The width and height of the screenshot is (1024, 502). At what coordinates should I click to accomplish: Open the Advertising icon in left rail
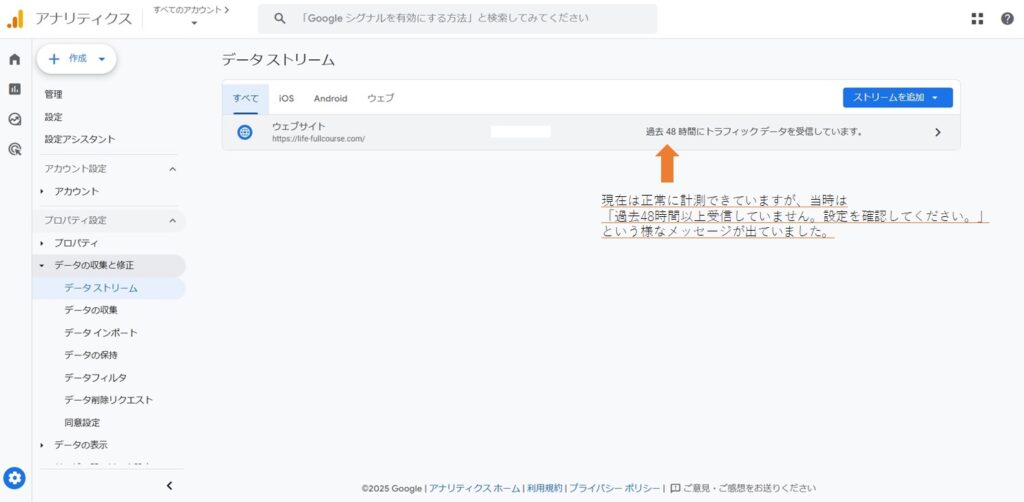[14, 149]
